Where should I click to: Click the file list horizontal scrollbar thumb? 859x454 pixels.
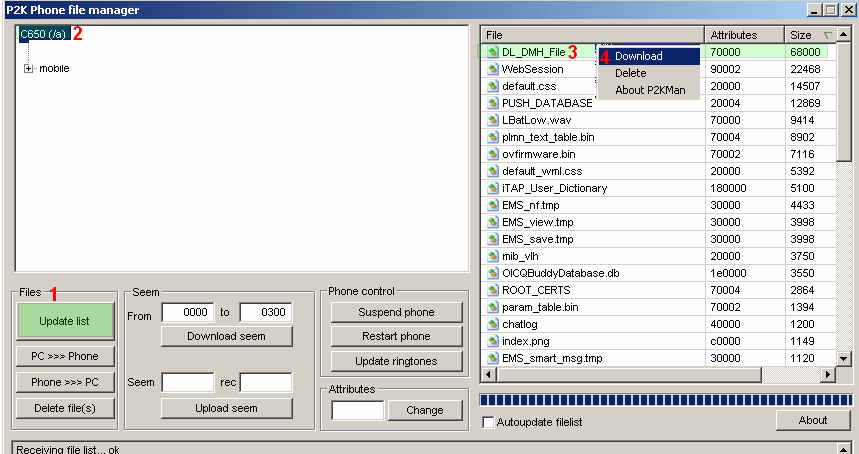point(628,375)
